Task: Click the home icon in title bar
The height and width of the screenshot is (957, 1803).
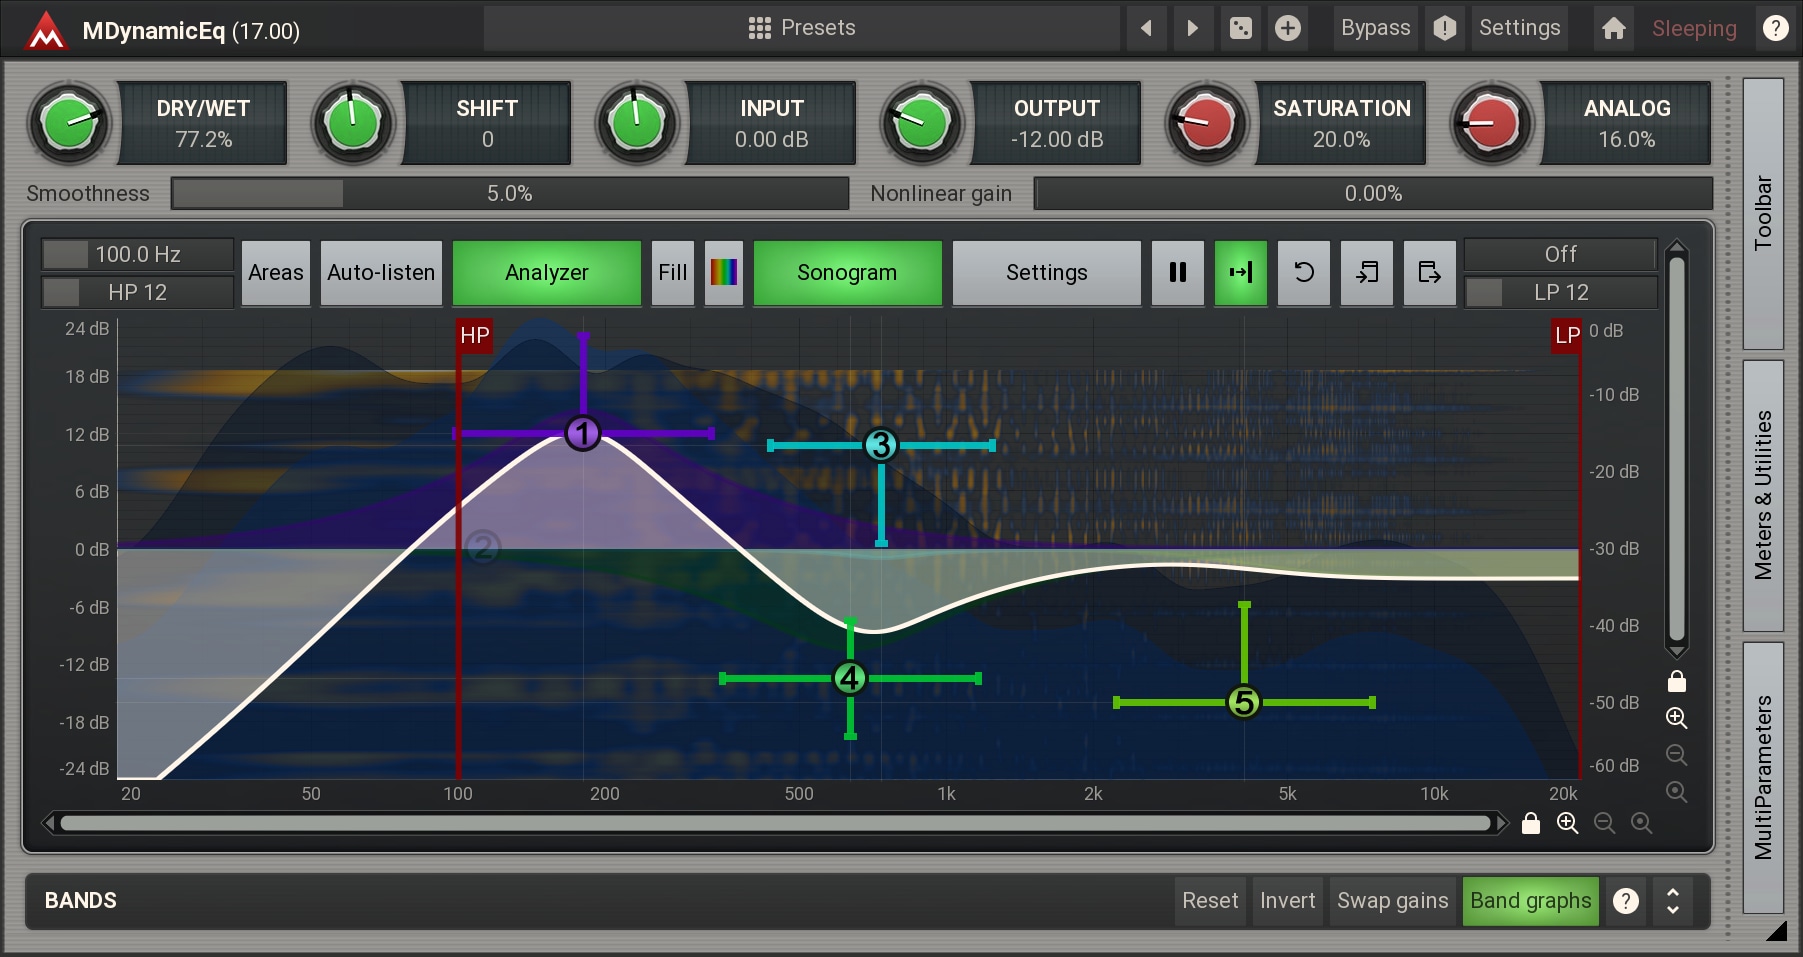Action: 1613,28
